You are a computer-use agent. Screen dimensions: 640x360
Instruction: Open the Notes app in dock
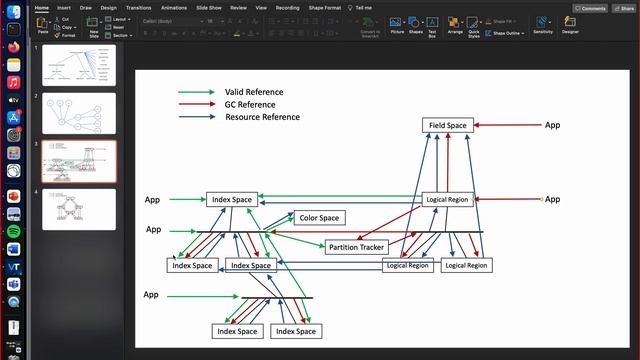coord(13,65)
